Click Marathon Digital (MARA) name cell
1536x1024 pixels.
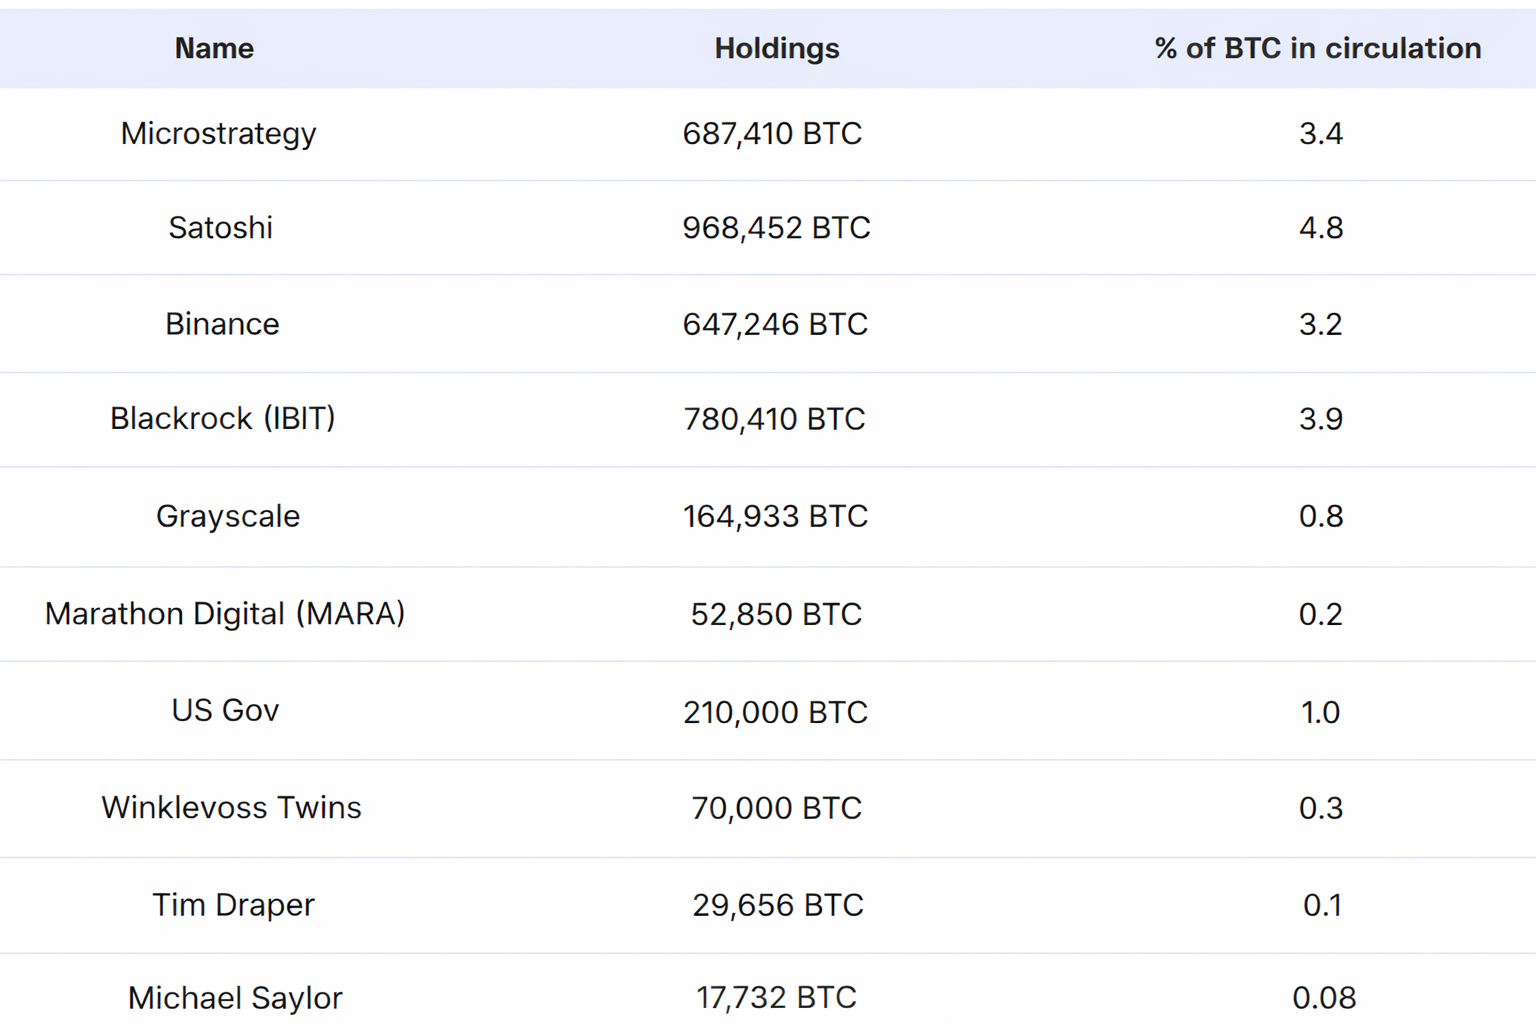[x=225, y=613]
